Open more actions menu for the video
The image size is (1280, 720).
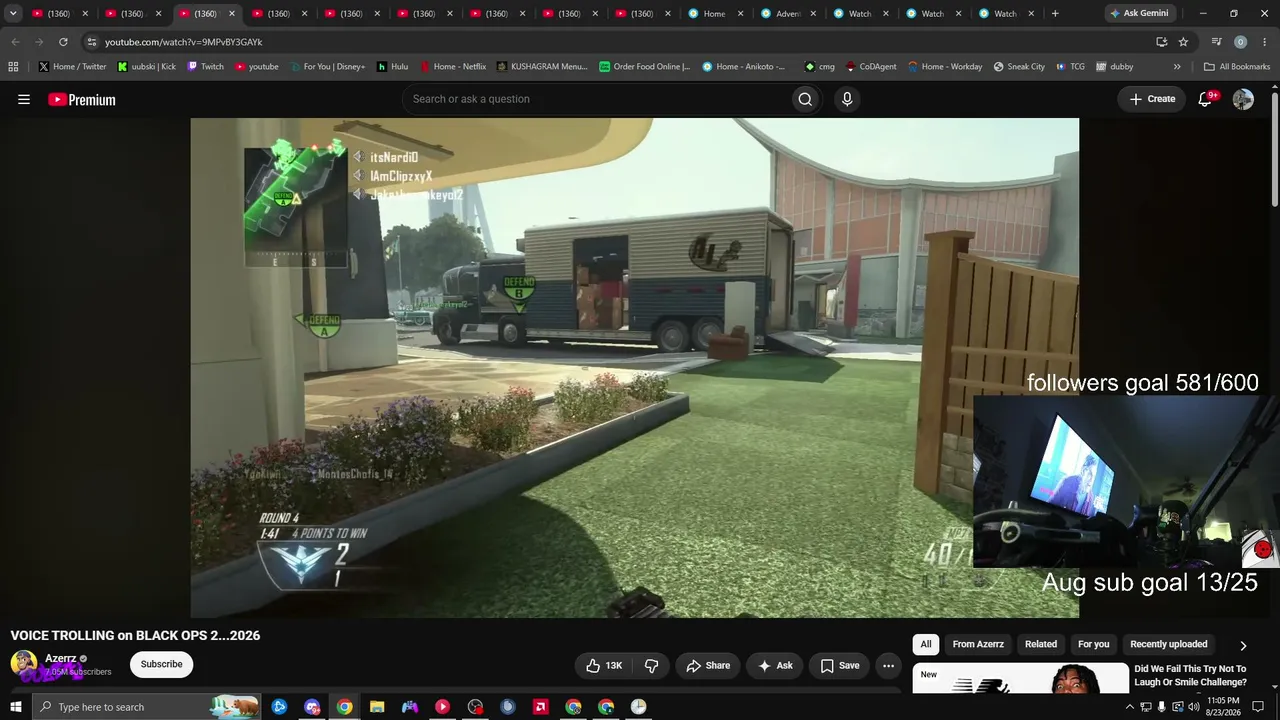click(x=888, y=665)
